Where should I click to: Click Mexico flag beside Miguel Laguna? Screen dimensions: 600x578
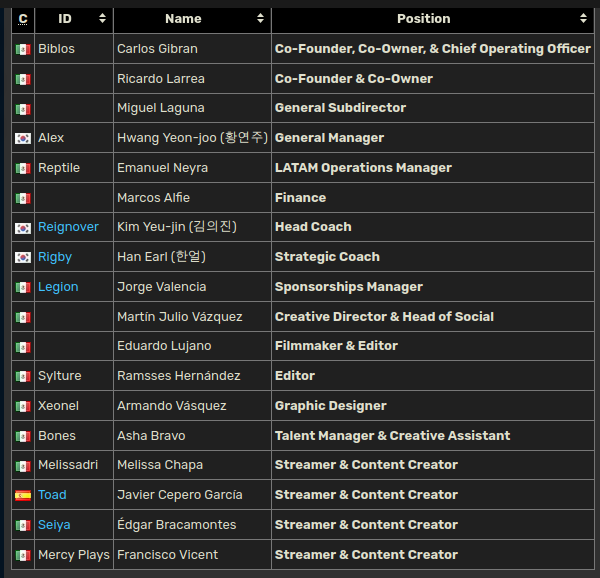point(23,109)
